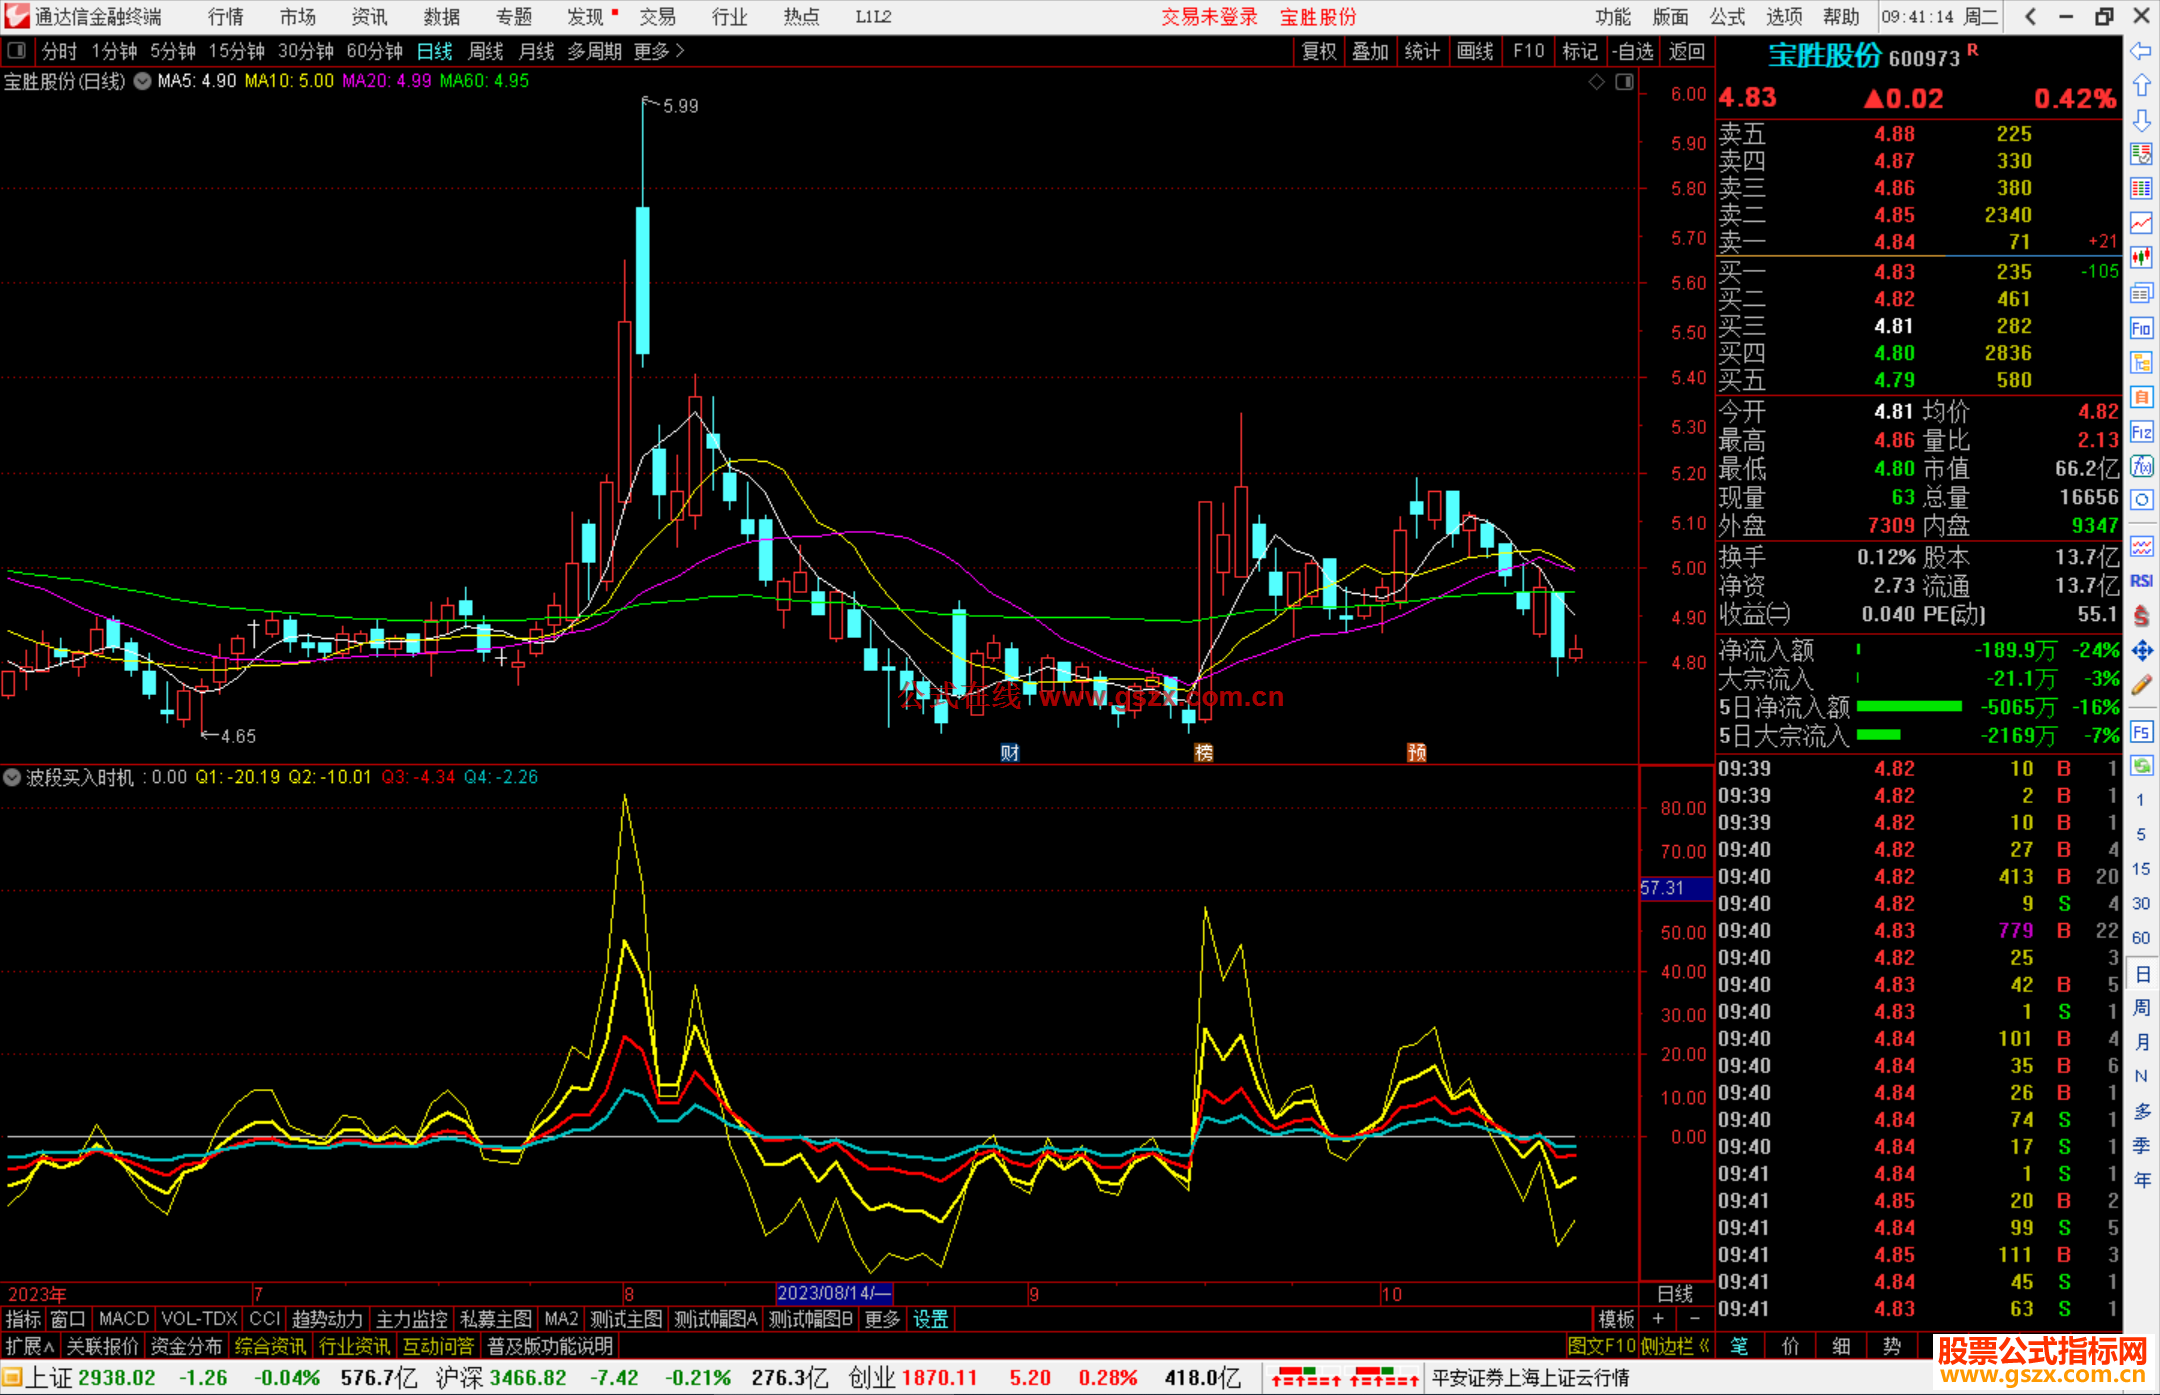Click the four-way move arrows icon

(x=2141, y=651)
